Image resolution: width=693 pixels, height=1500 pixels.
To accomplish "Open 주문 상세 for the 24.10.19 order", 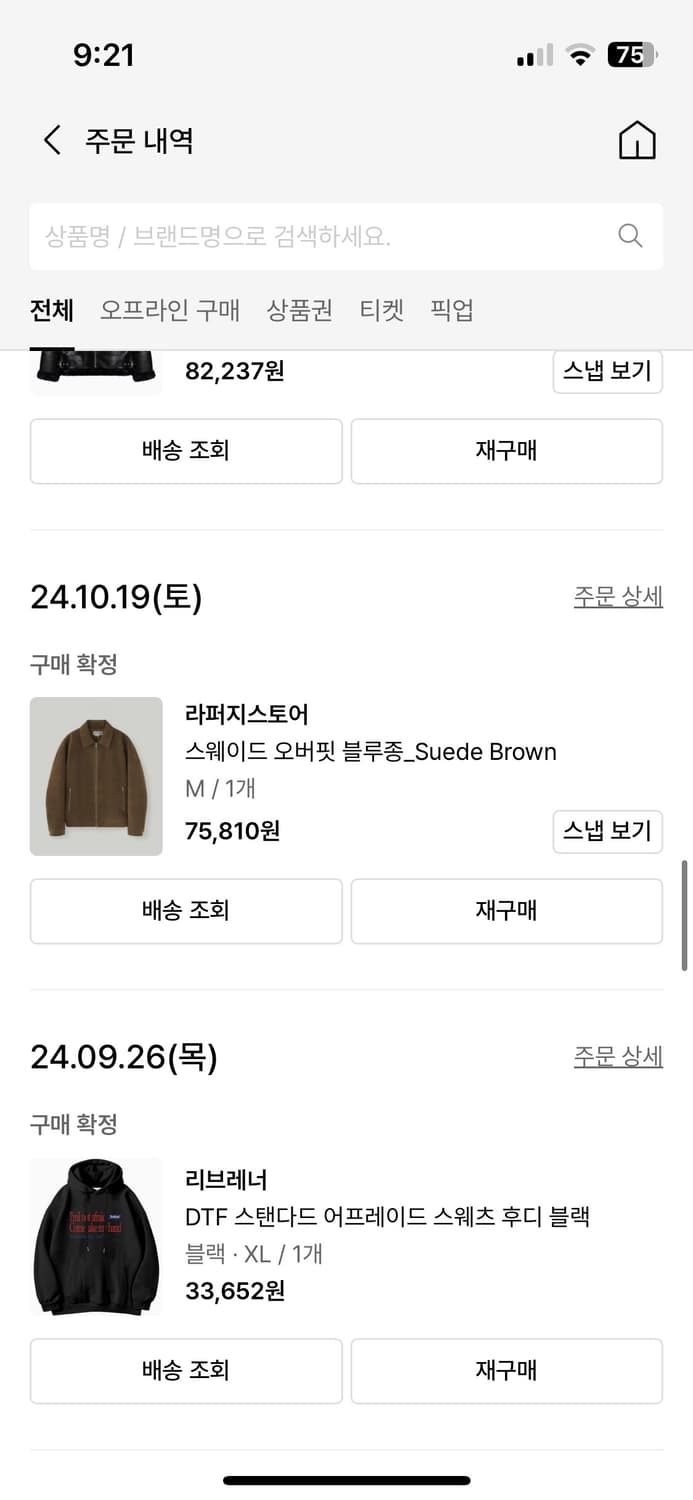I will (x=618, y=595).
